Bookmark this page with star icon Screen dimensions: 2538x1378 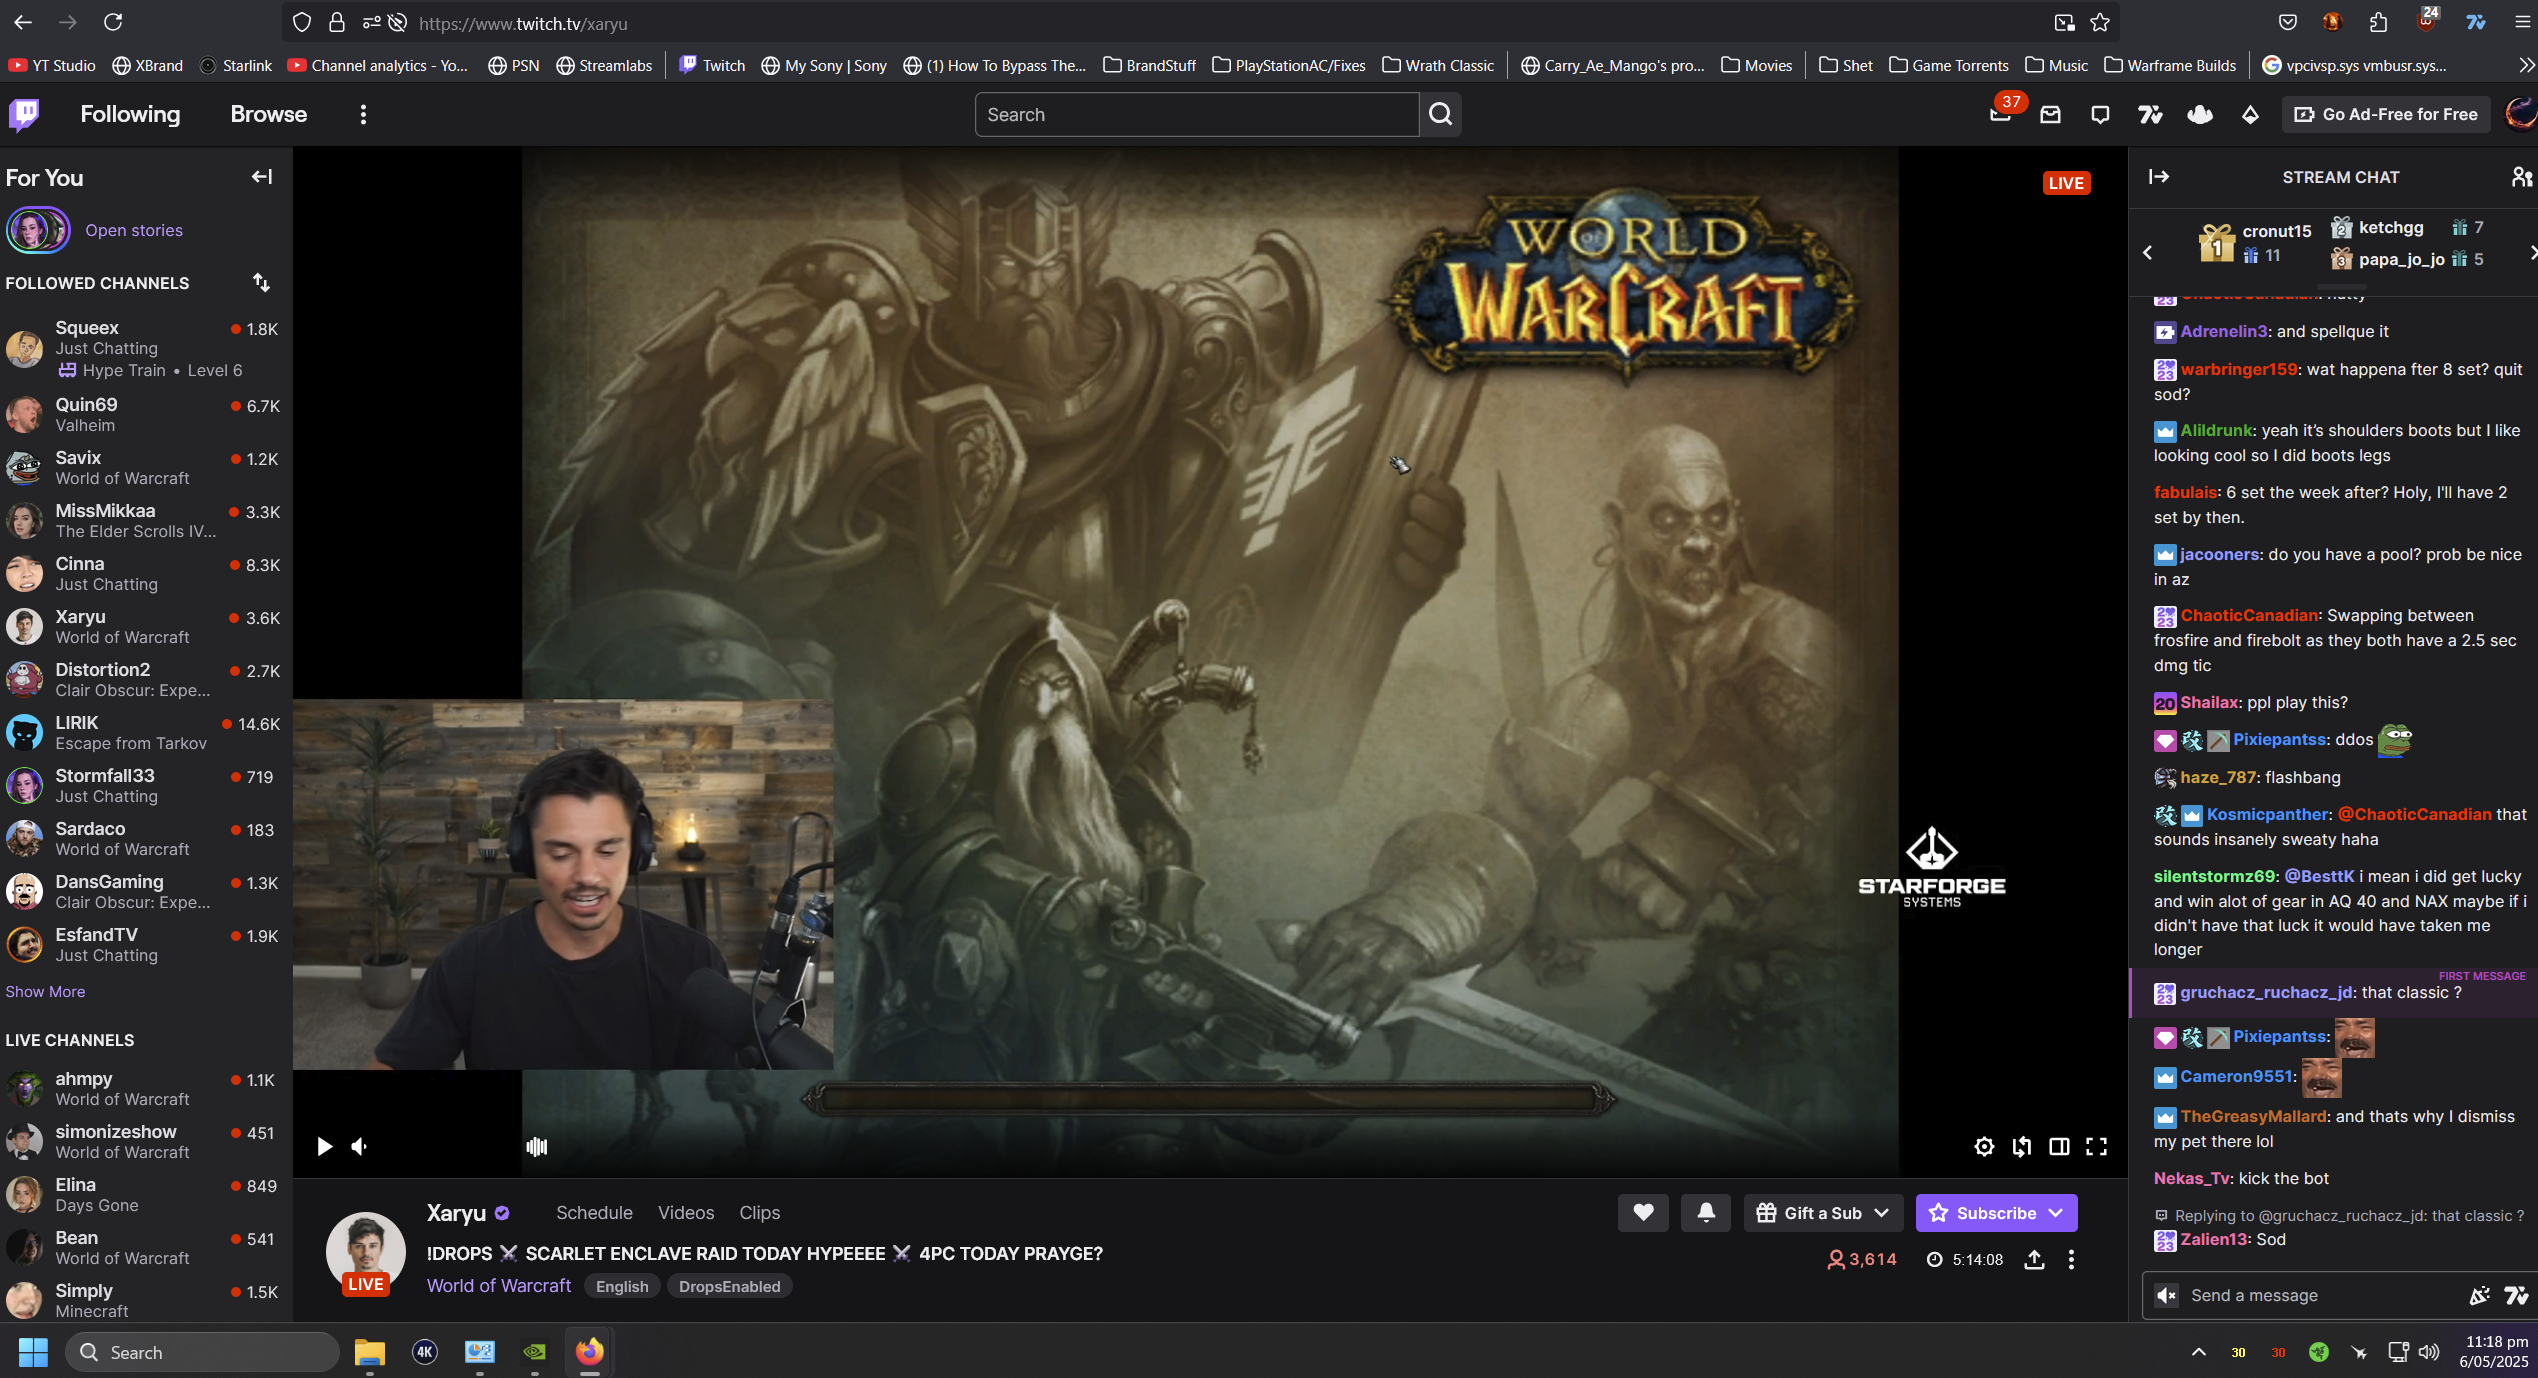pyautogui.click(x=2099, y=22)
